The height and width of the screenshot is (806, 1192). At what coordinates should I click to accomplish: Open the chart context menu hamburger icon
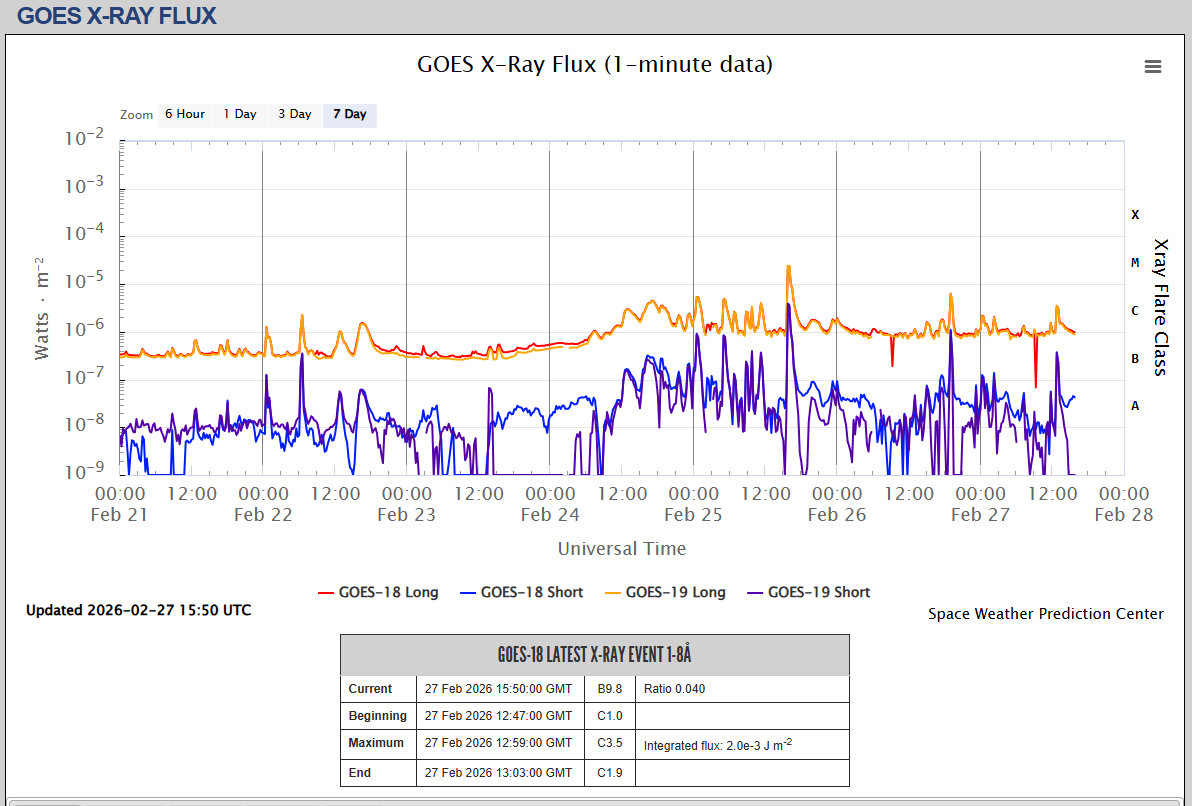click(1153, 67)
